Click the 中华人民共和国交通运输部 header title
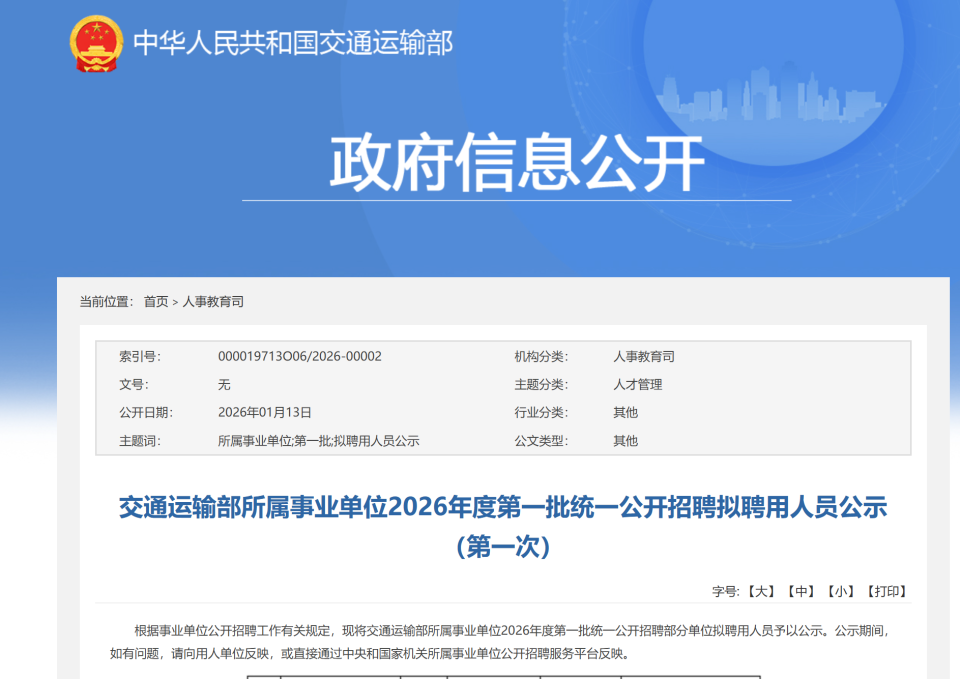The width and height of the screenshot is (960, 679). [x=294, y=41]
